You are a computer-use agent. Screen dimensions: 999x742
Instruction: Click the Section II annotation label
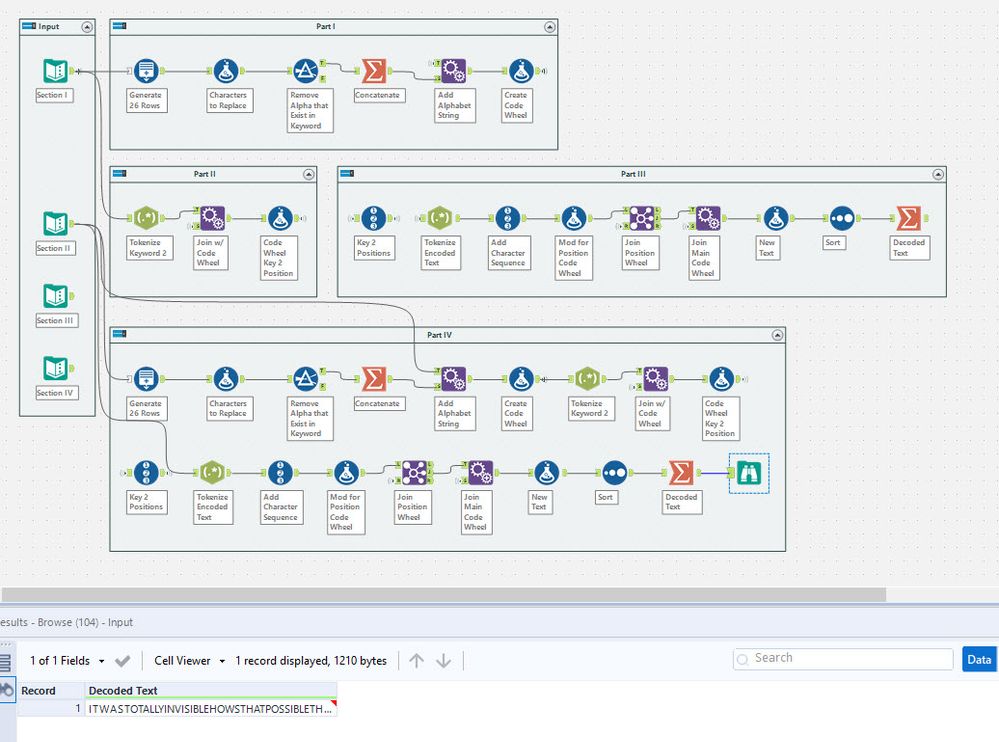(55, 248)
